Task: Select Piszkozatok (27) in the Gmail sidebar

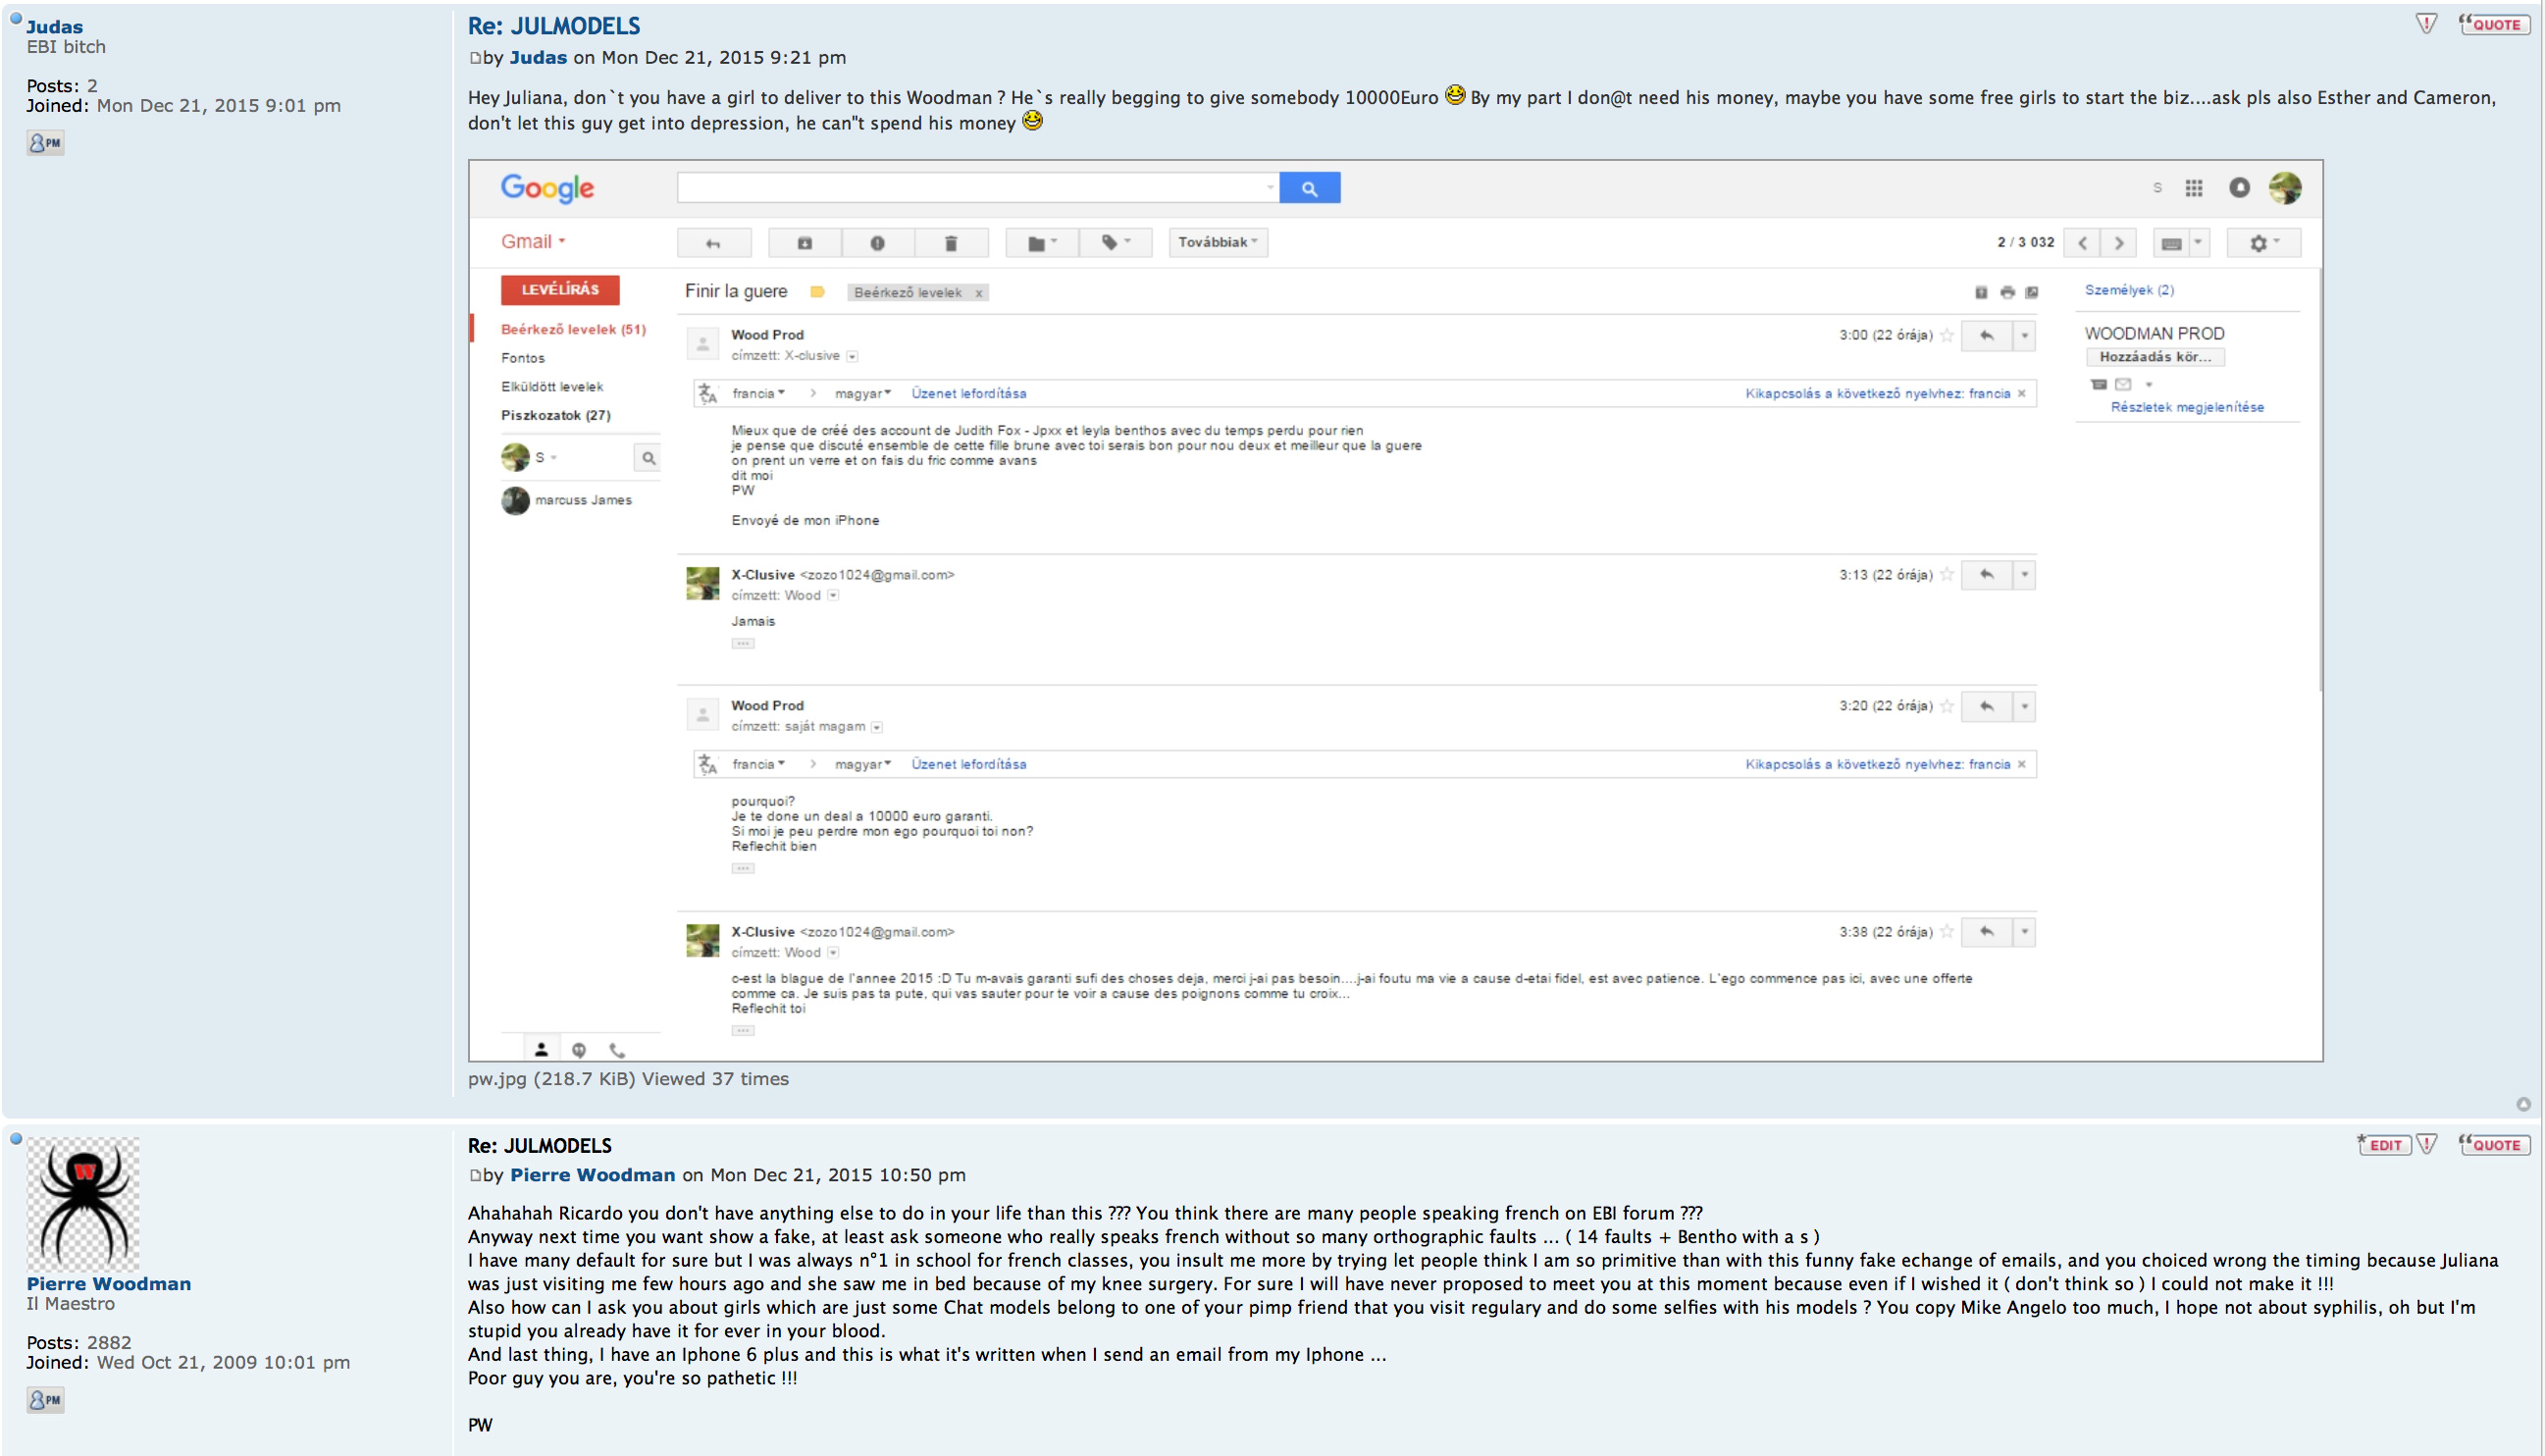Action: [x=555, y=415]
